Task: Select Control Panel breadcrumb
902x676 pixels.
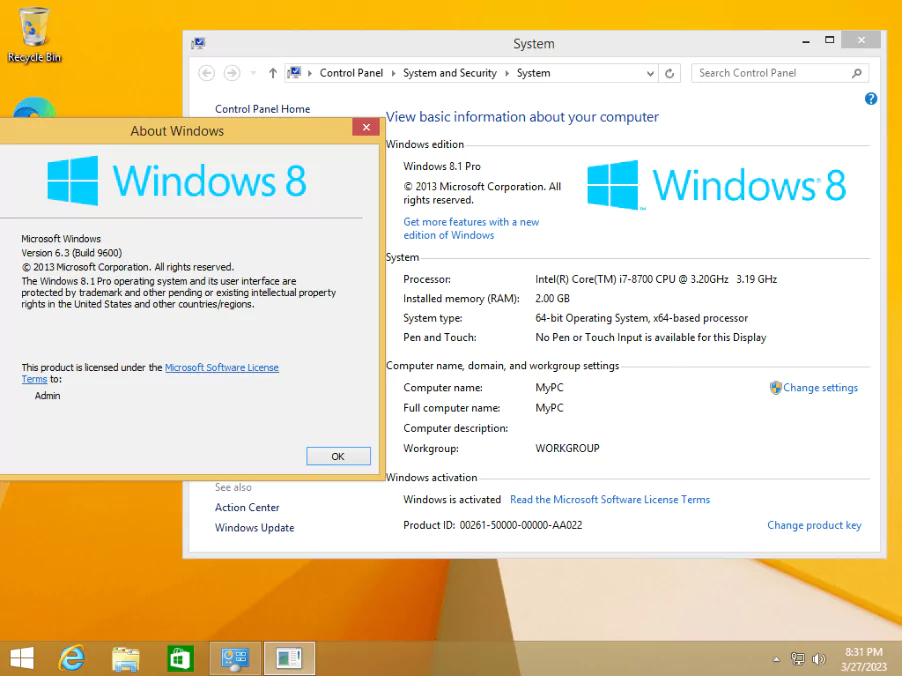Action: point(351,73)
